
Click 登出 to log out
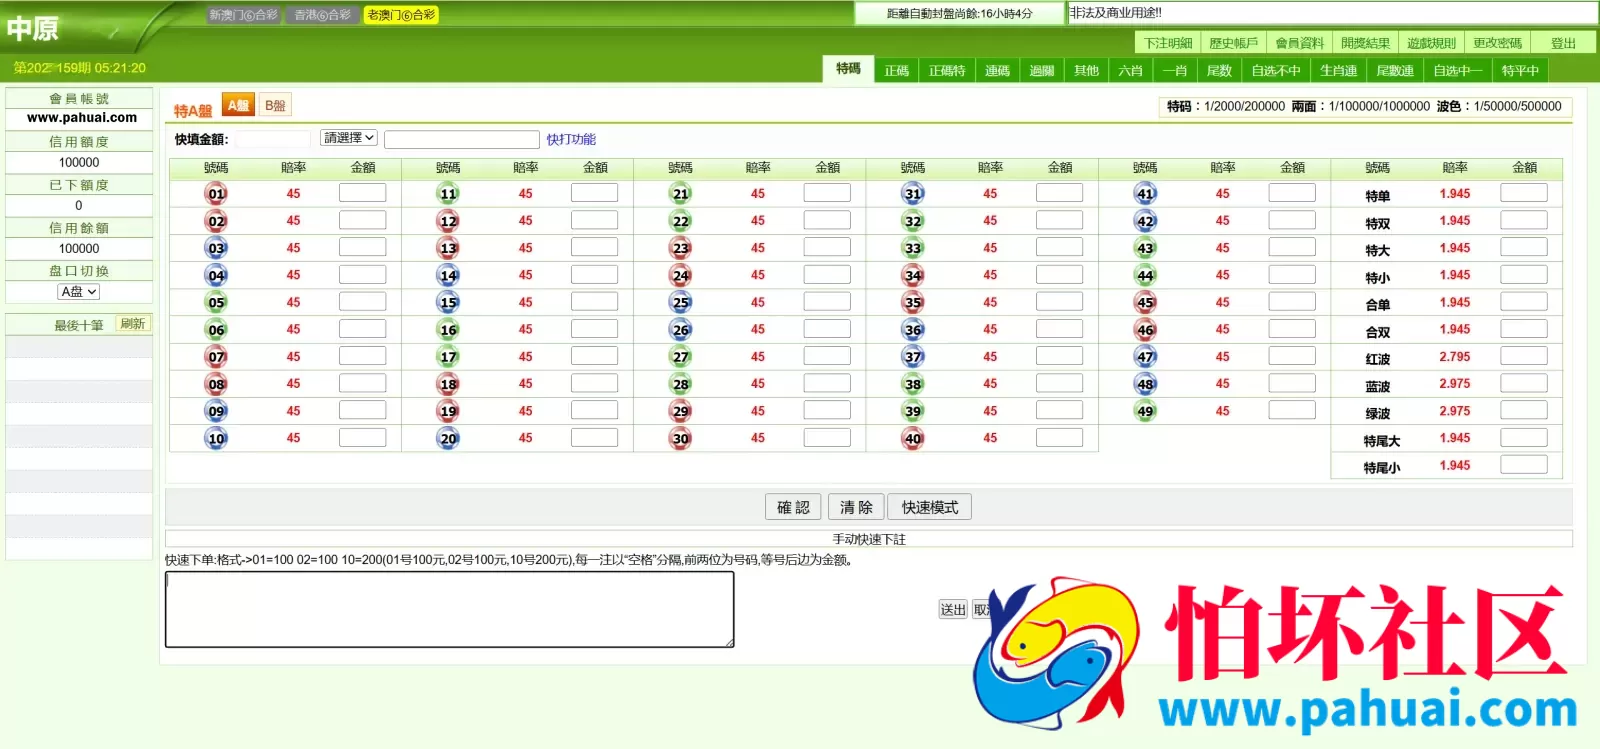[1563, 43]
